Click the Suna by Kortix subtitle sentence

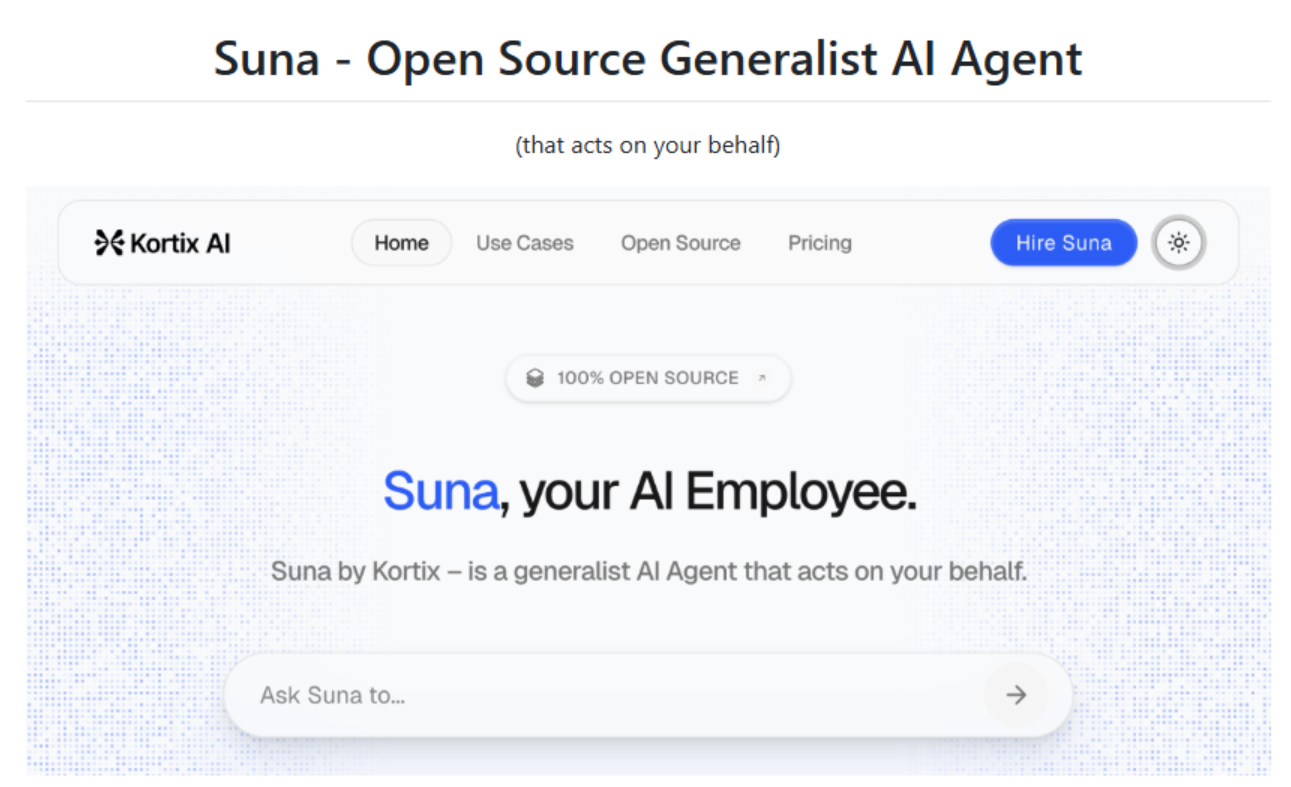point(648,572)
